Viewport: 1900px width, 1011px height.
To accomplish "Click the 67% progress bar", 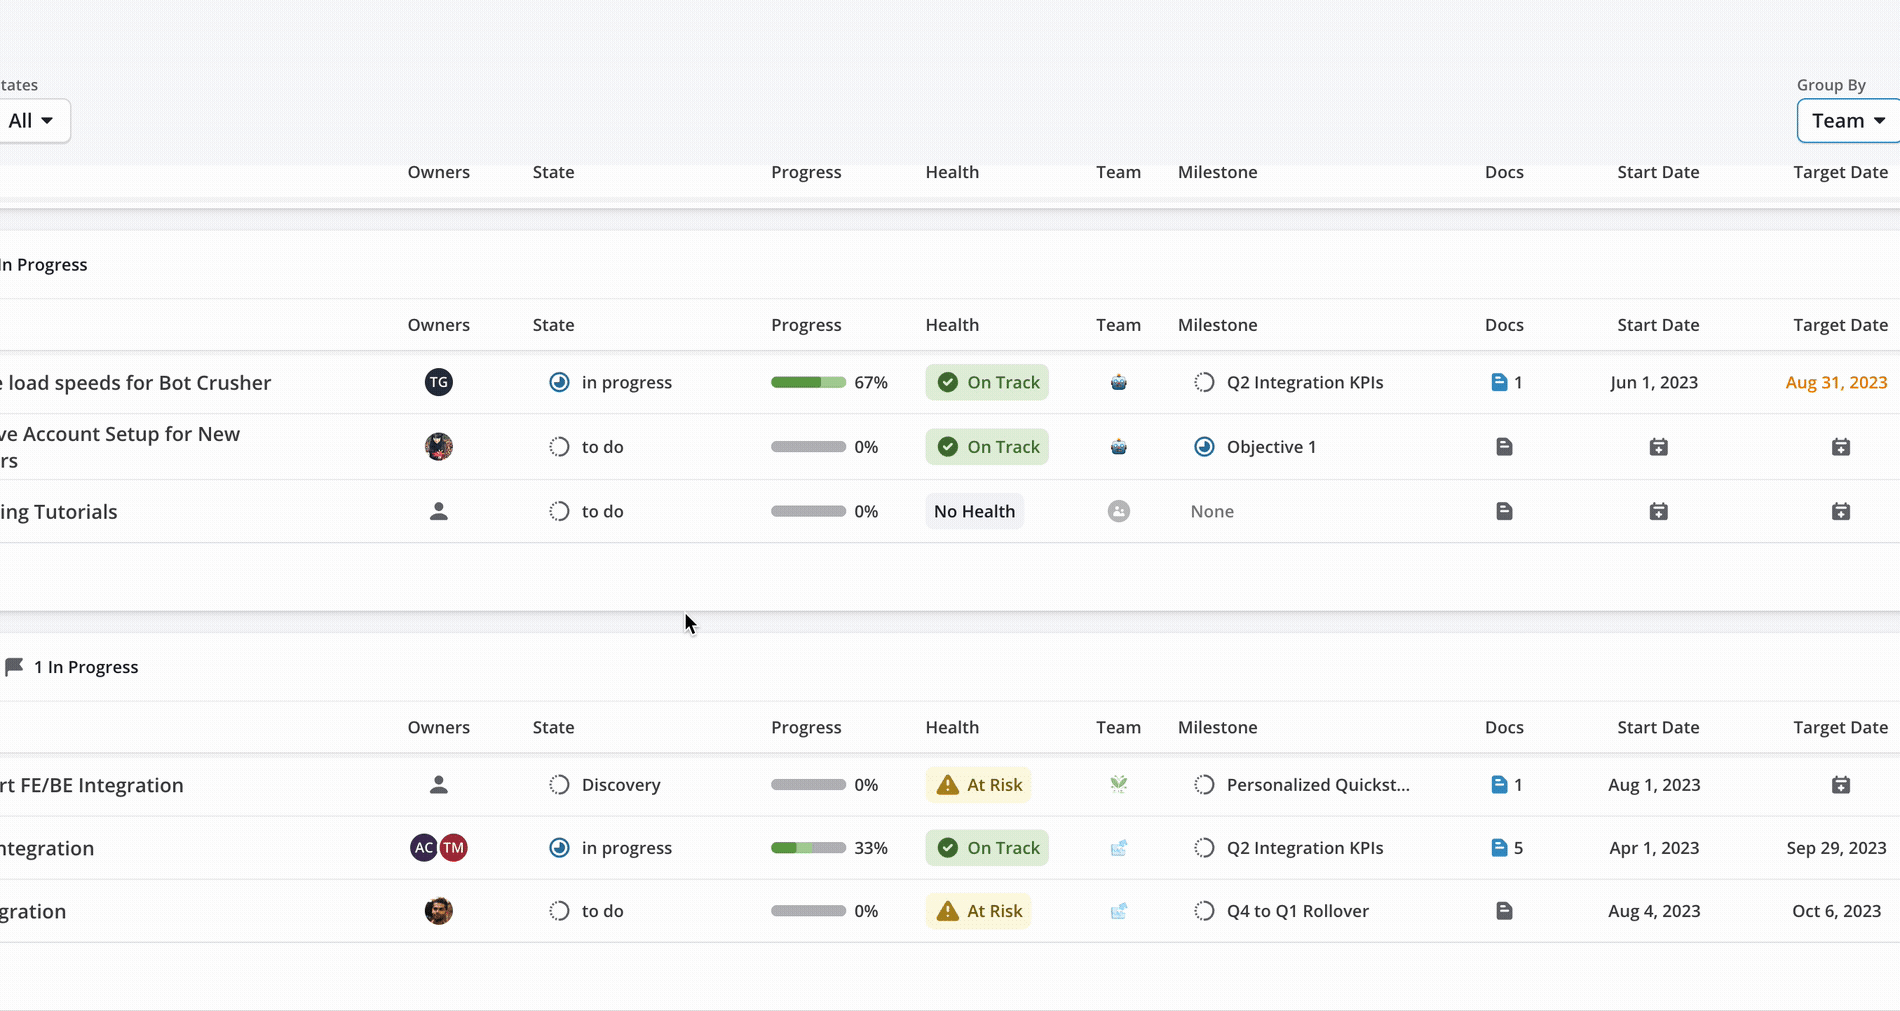I will [808, 382].
